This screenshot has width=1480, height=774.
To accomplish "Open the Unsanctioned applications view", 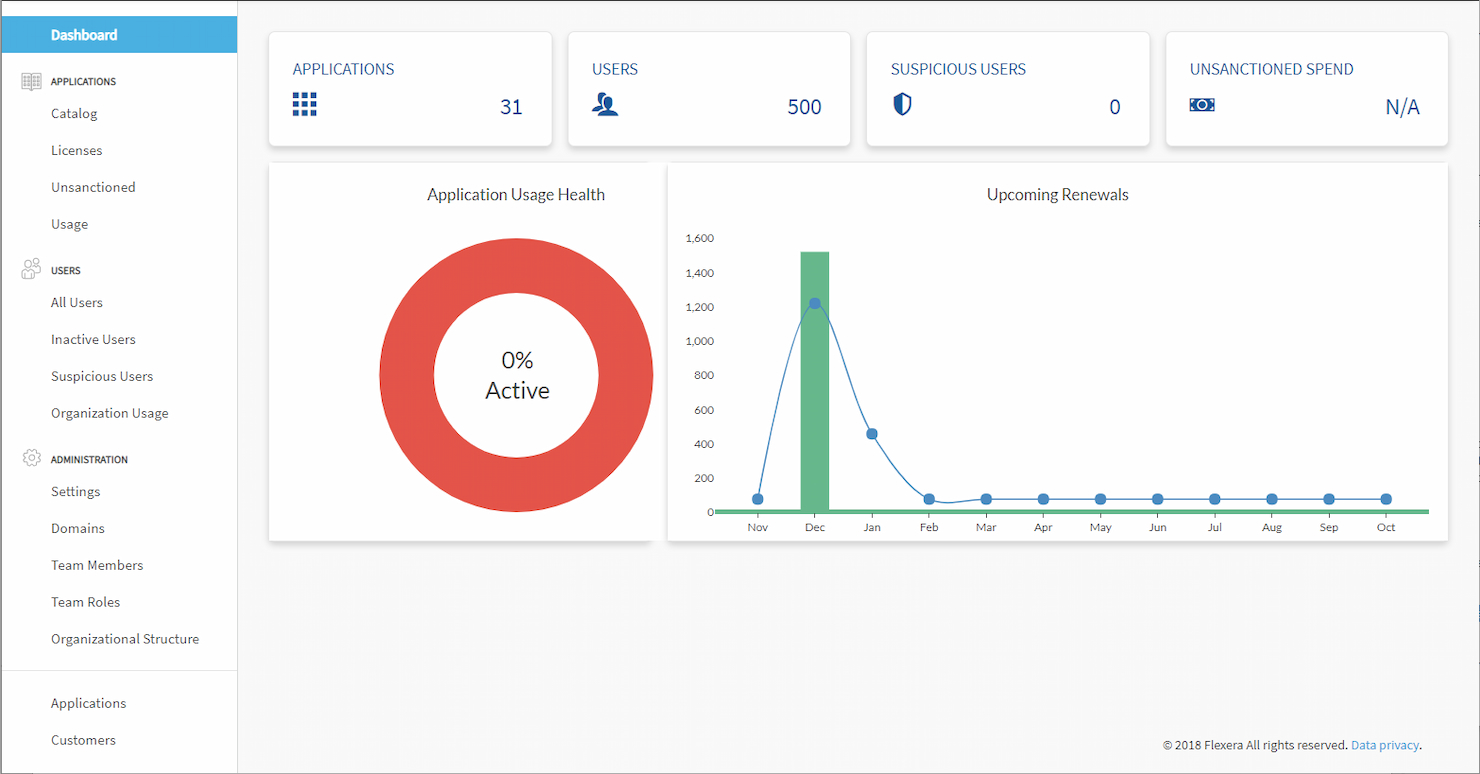I will click(x=93, y=187).
